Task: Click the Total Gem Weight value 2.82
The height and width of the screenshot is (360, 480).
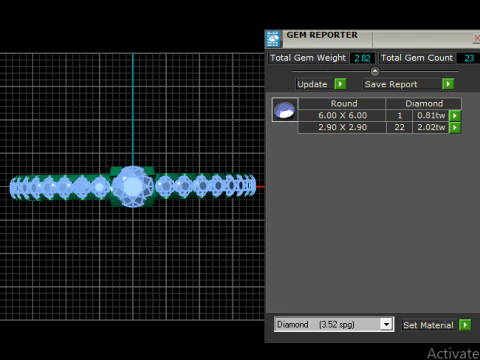Action: [362, 58]
